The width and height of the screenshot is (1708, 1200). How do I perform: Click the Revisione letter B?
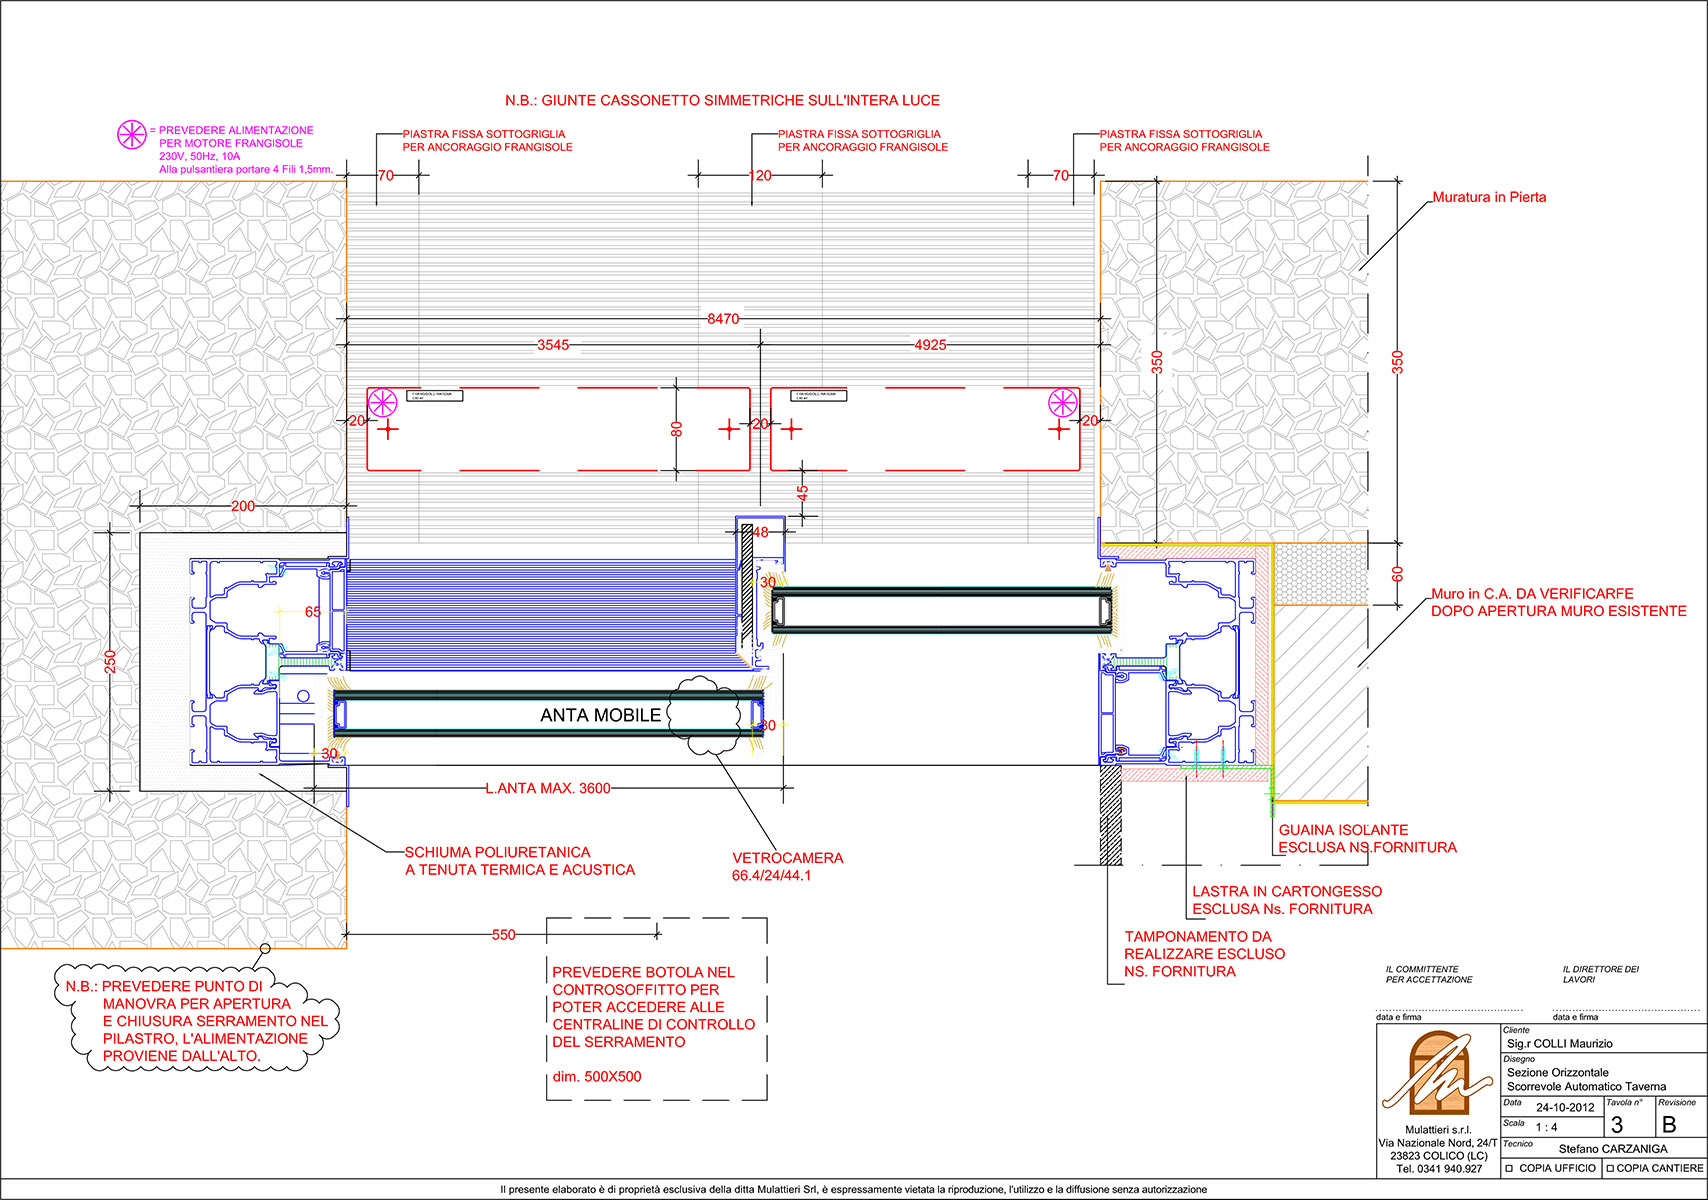pos(1668,1124)
